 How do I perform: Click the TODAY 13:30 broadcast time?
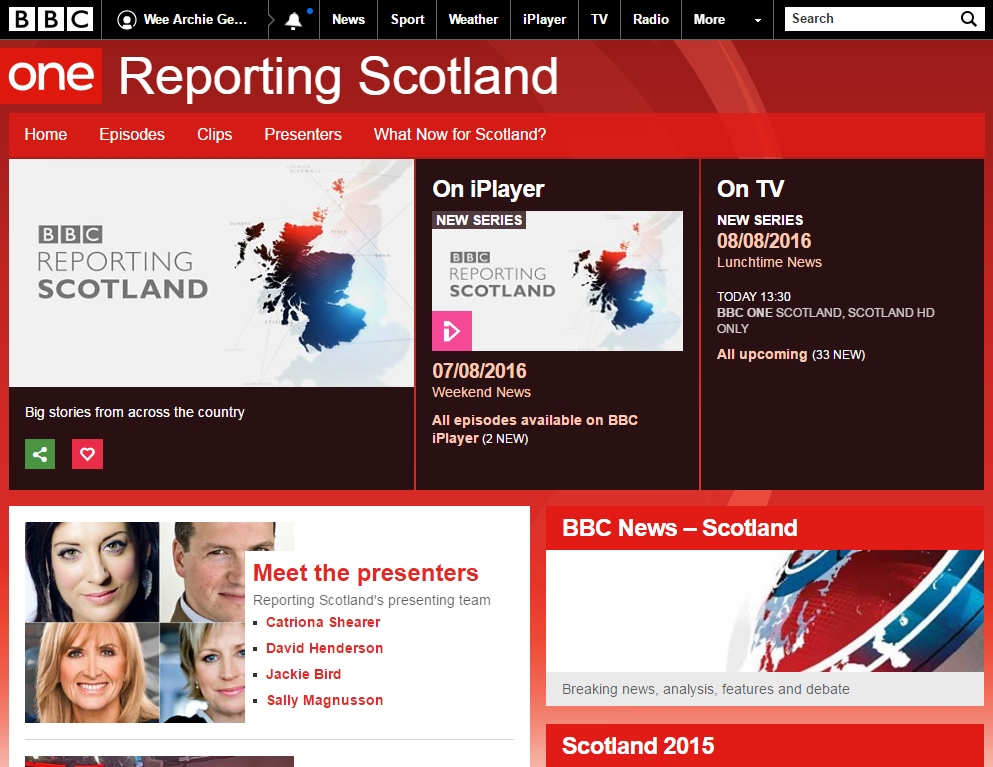[x=754, y=296]
